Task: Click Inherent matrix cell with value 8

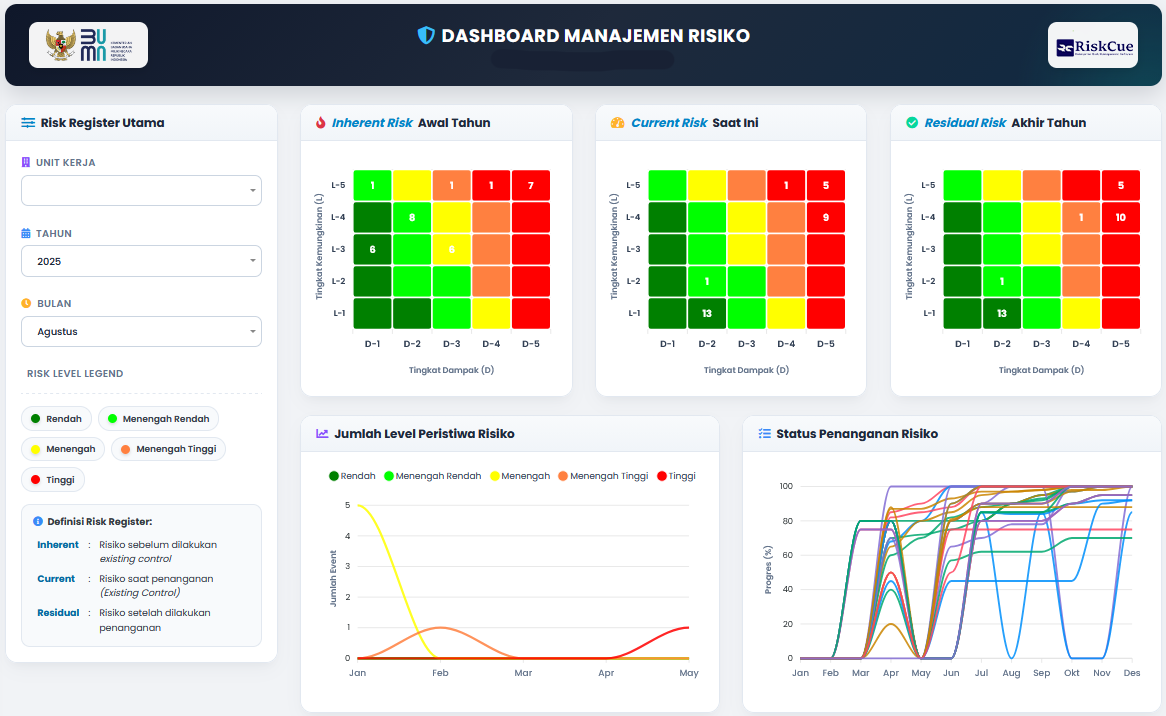Action: point(412,217)
